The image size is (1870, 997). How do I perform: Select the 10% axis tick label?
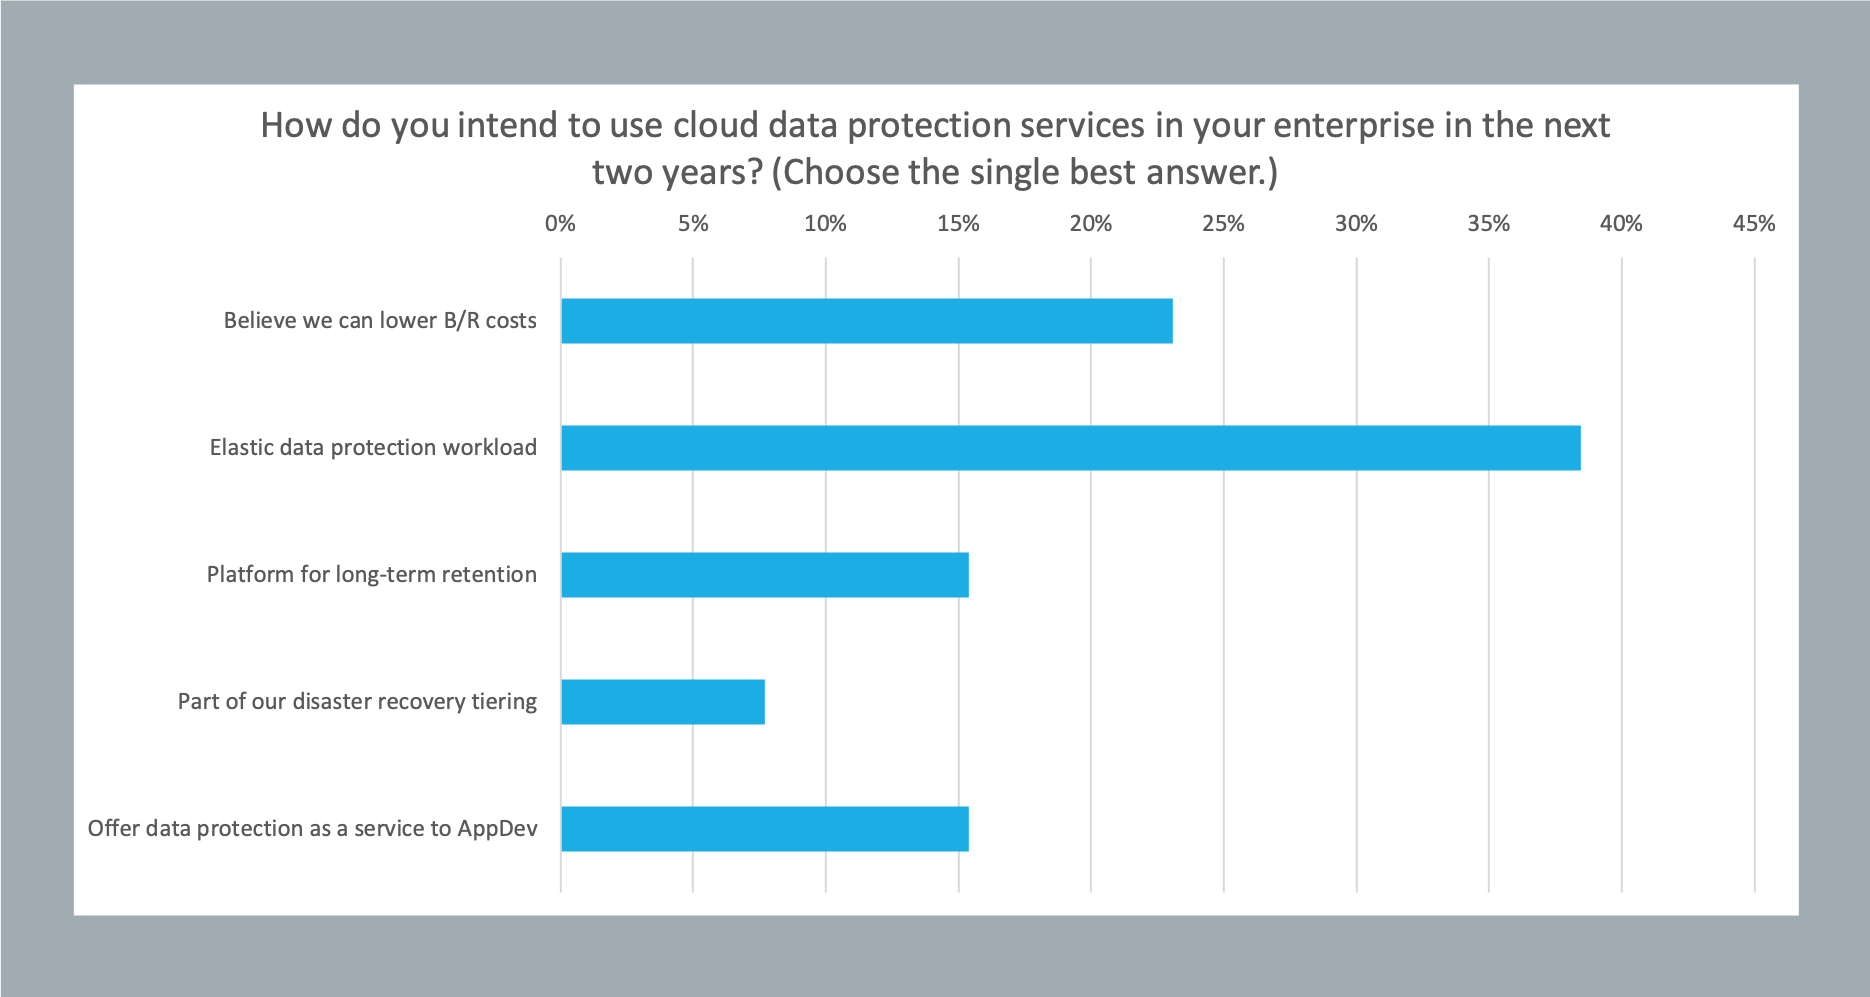(825, 224)
